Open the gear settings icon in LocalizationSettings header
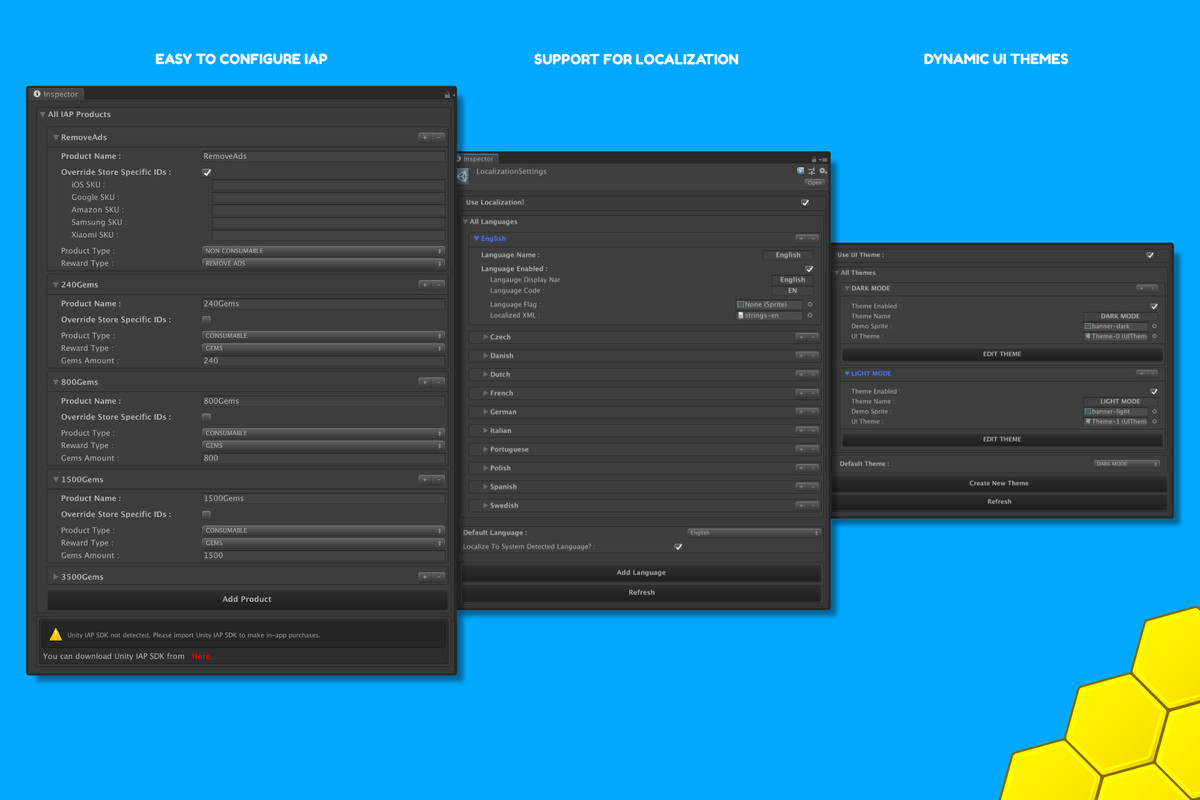 pyautogui.click(x=823, y=171)
